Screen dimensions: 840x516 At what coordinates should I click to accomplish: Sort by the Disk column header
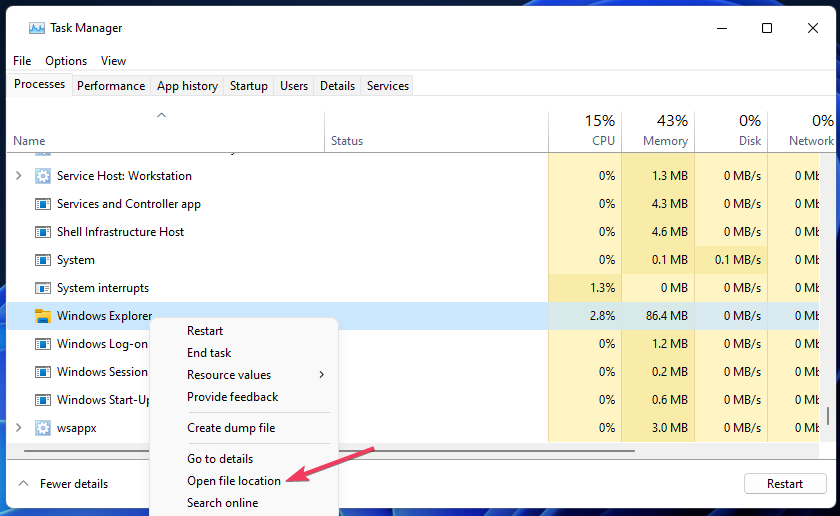pos(731,132)
